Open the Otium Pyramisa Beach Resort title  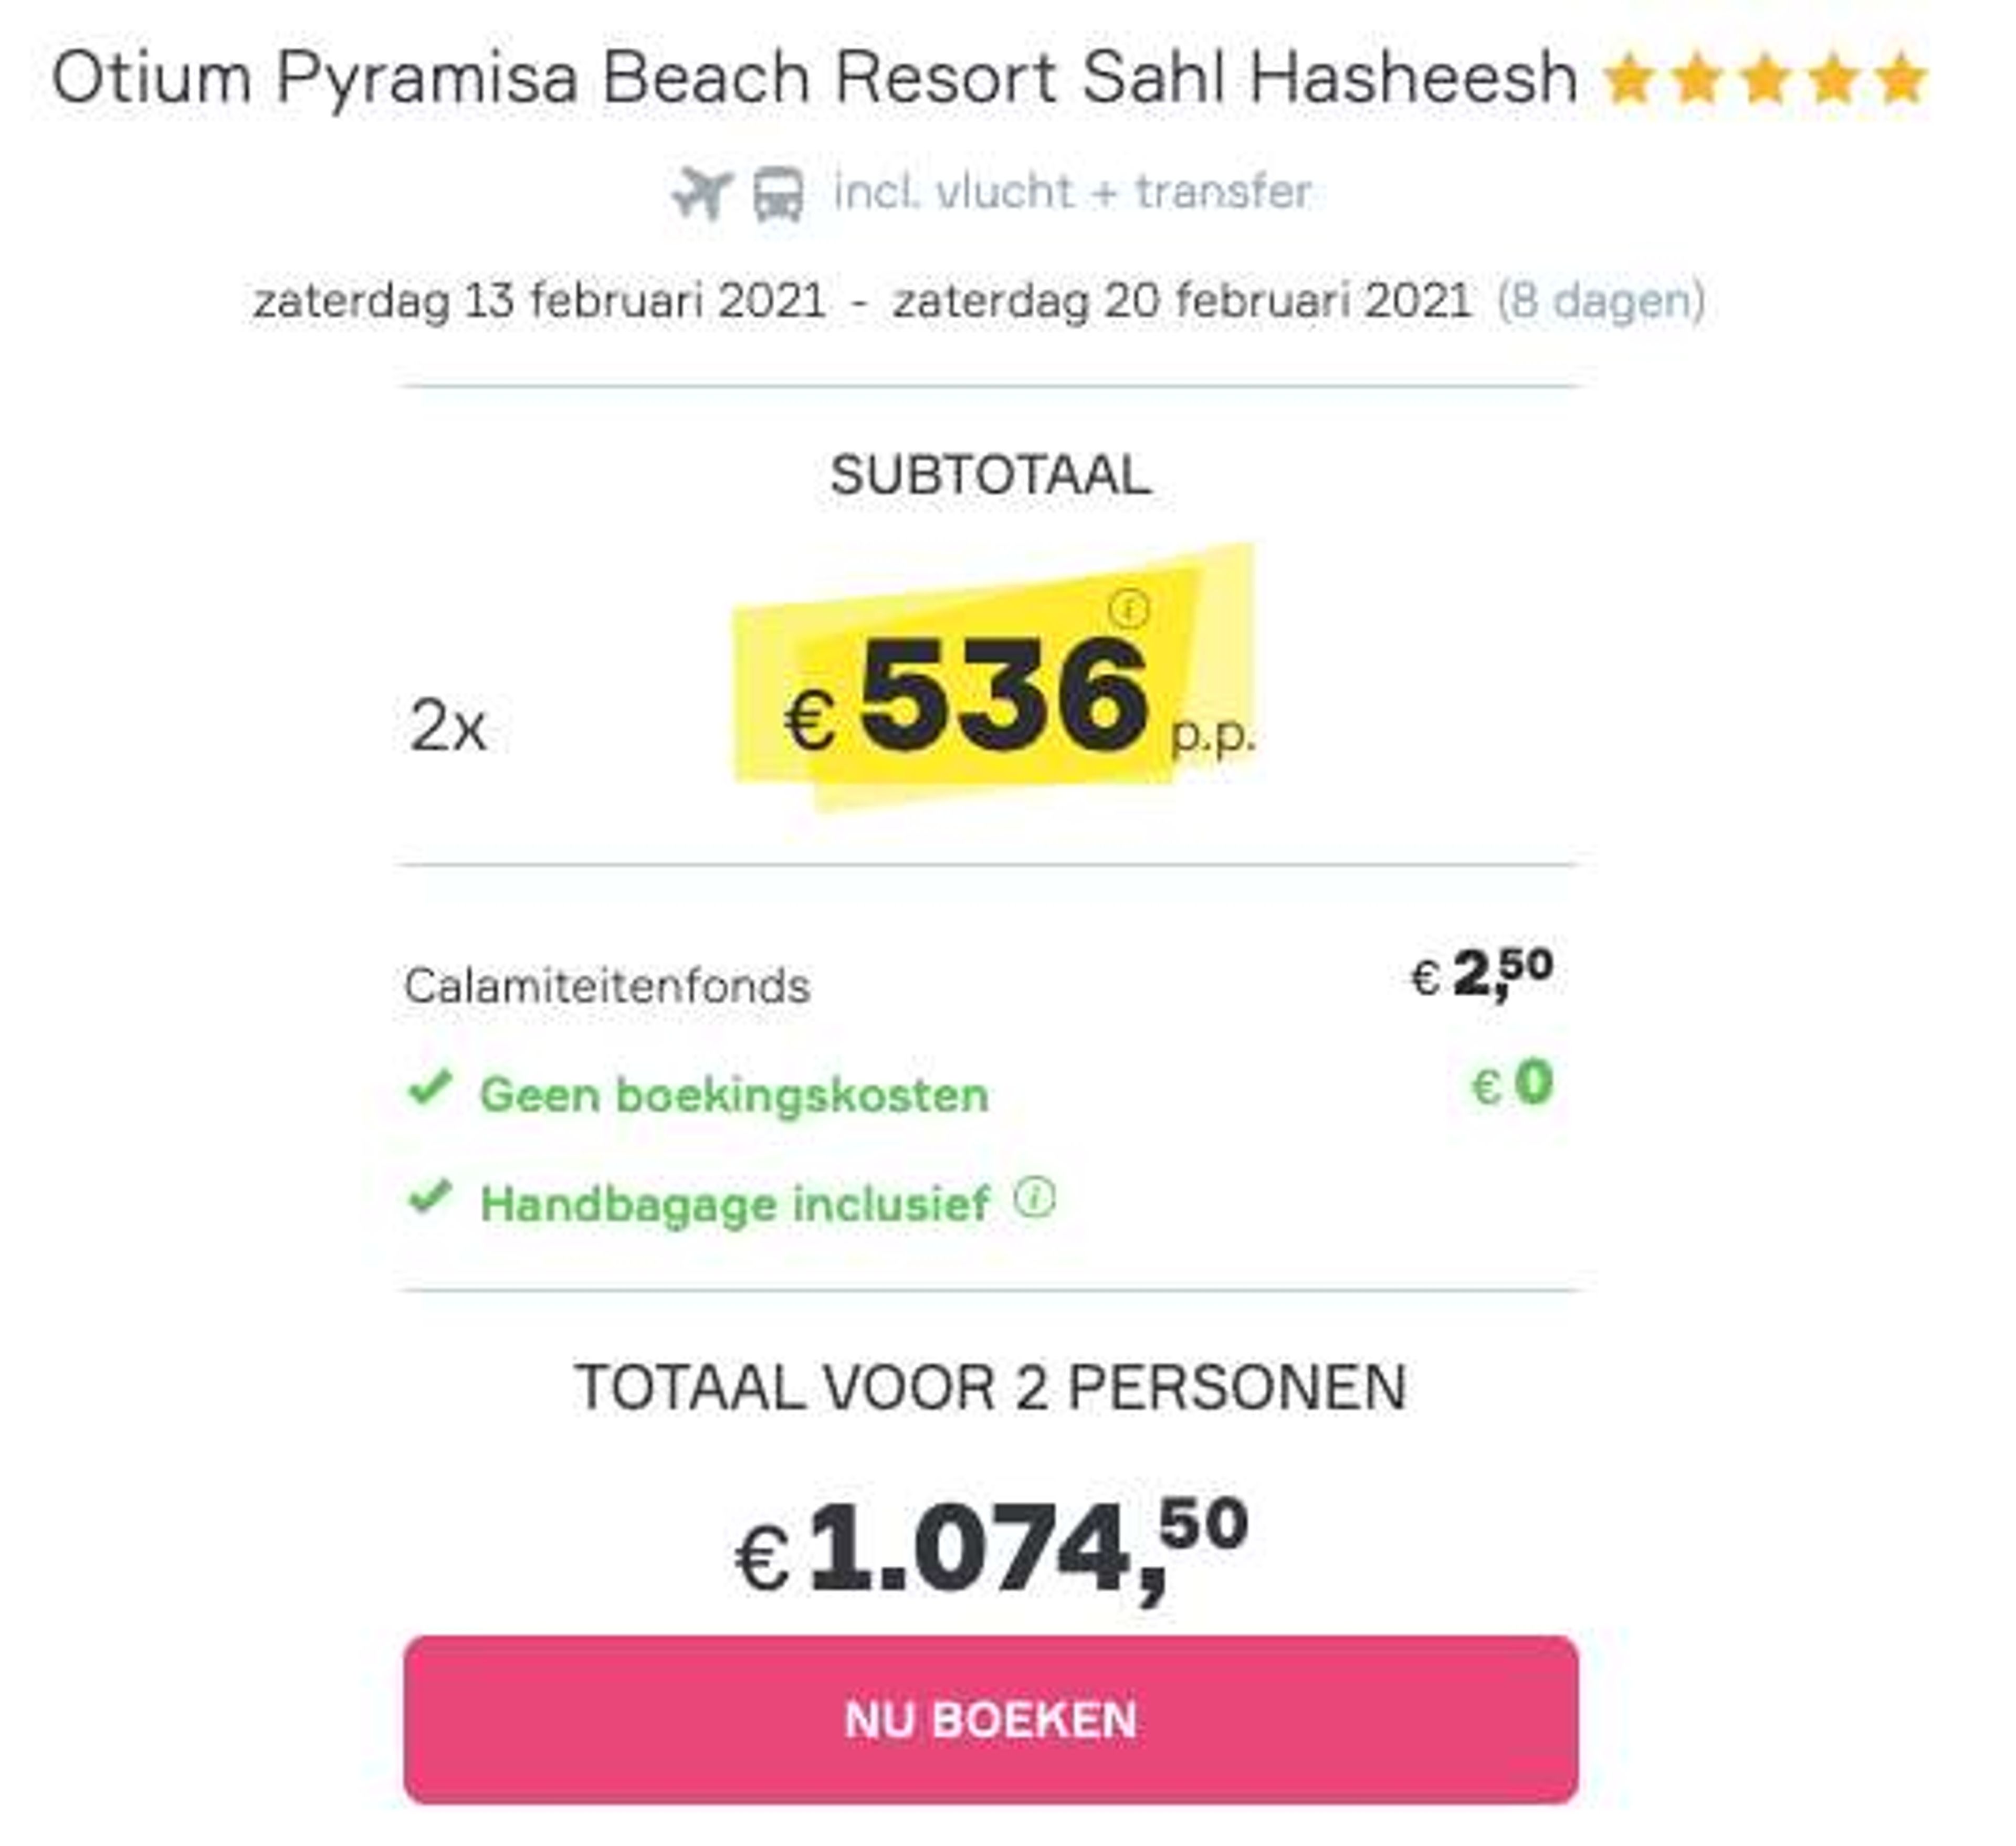pyautogui.click(x=814, y=78)
